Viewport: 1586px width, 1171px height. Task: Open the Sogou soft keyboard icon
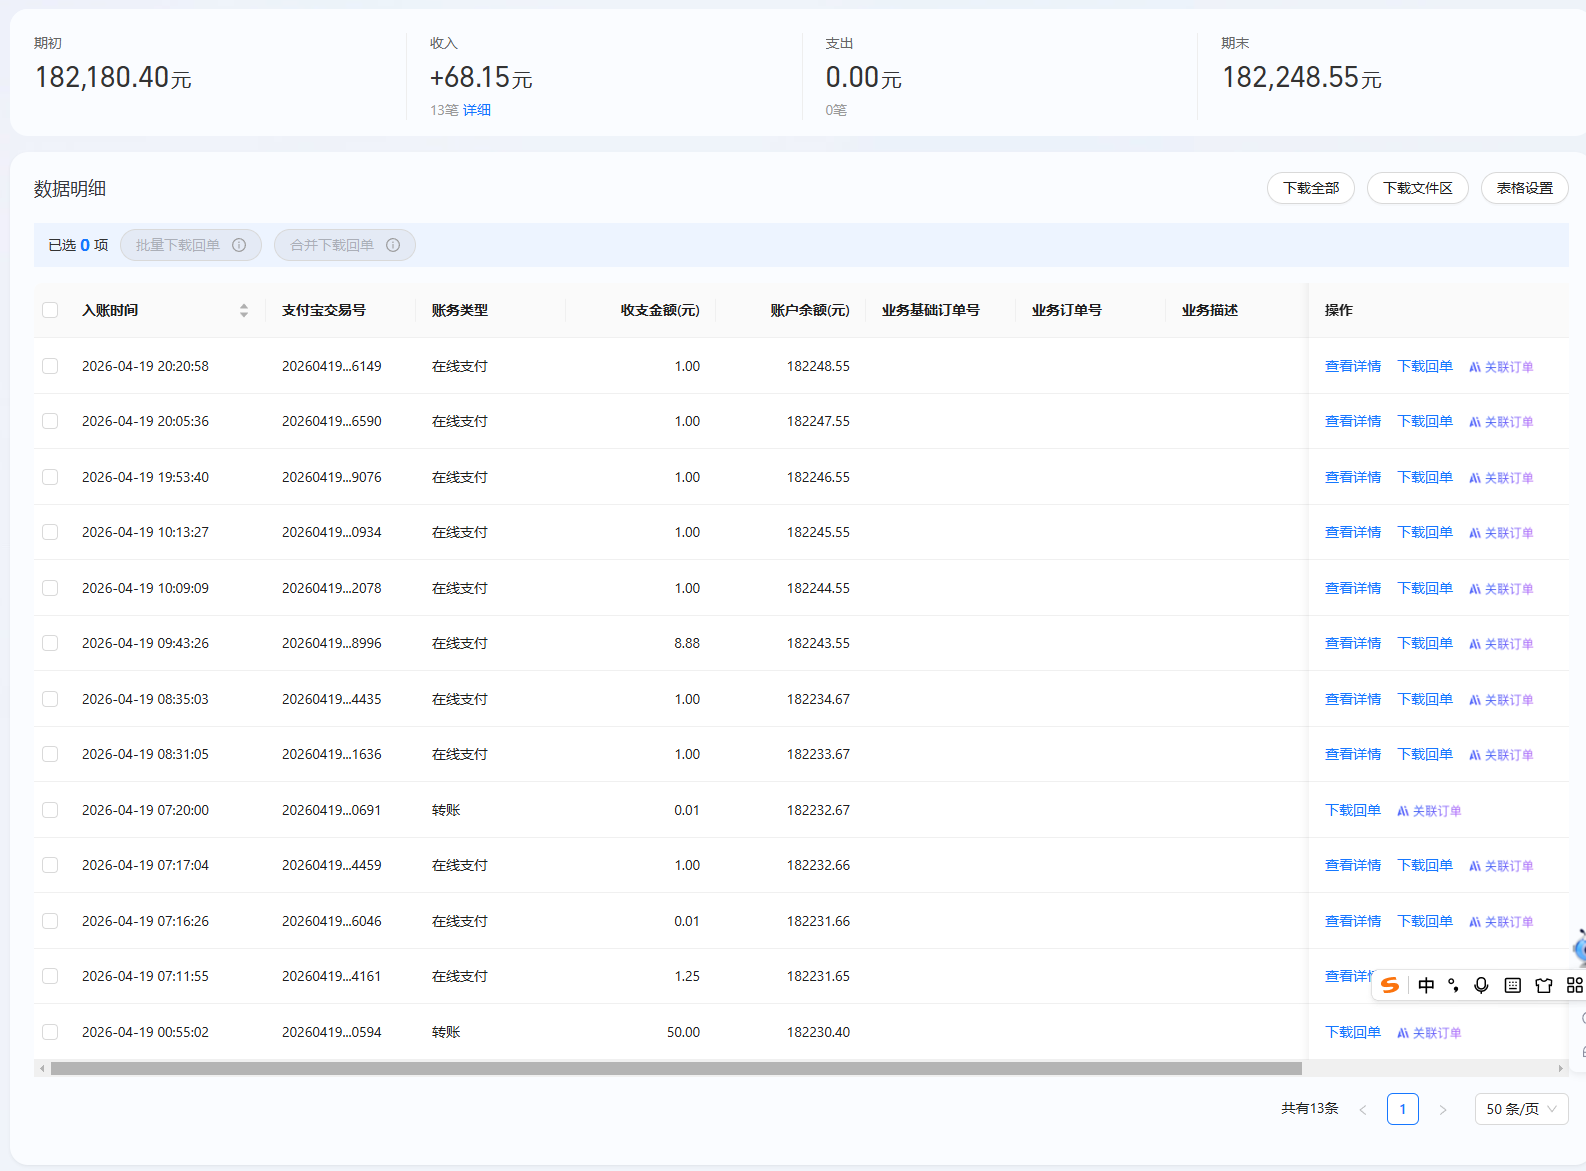[x=1512, y=985]
